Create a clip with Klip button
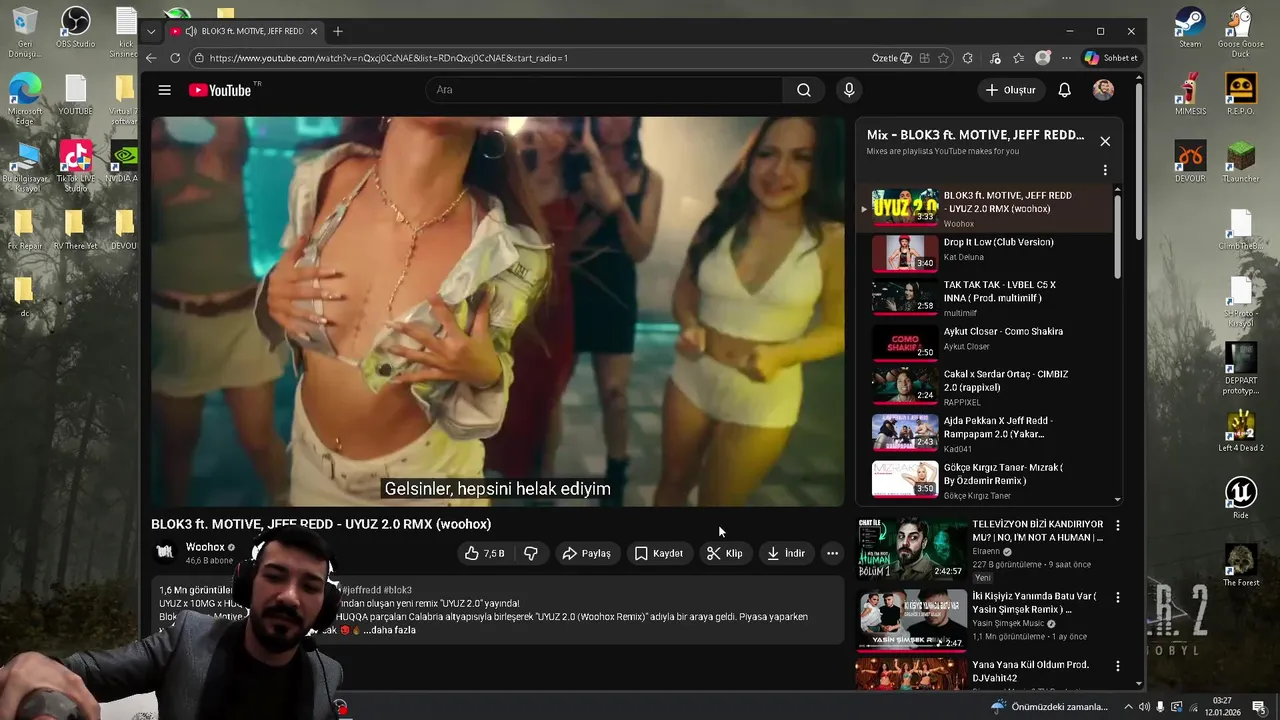The width and height of the screenshot is (1280, 720). (x=725, y=553)
